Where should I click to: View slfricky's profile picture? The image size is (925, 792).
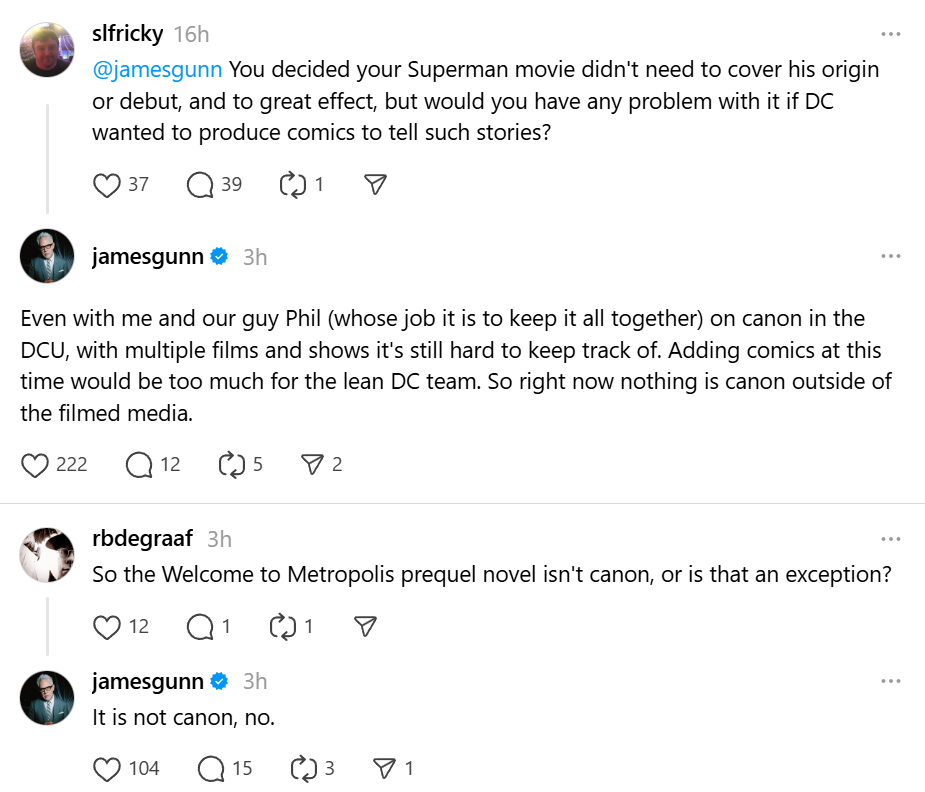click(x=47, y=49)
